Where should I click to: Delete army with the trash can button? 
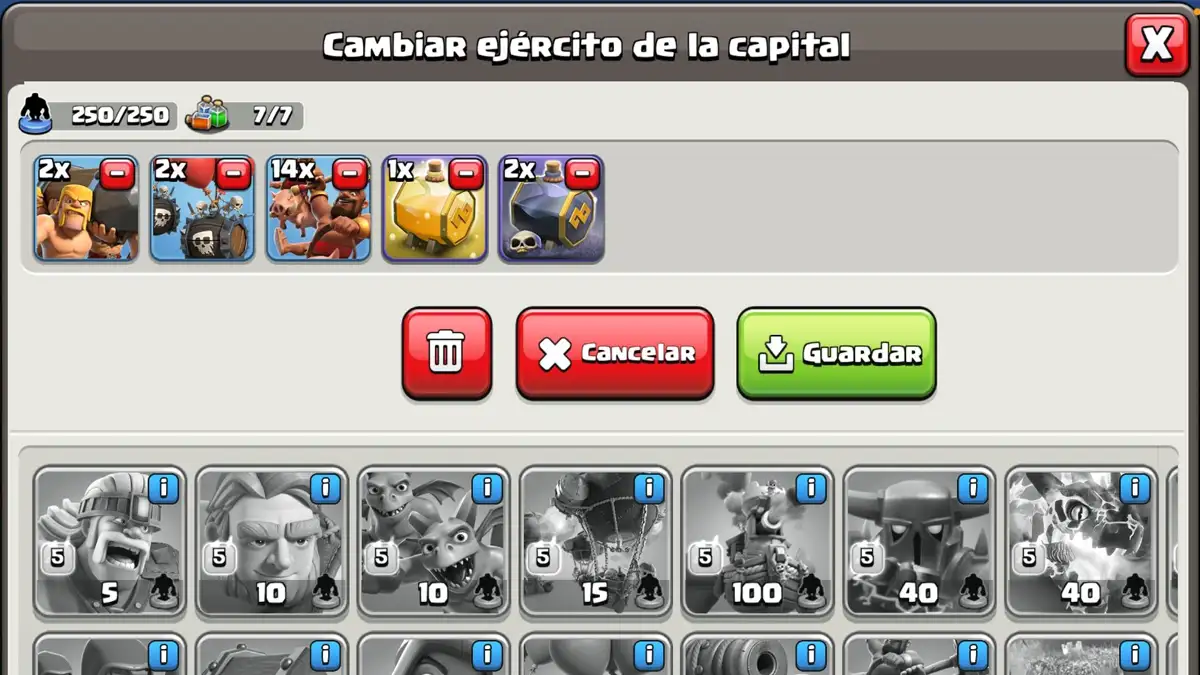pyautogui.click(x=447, y=353)
